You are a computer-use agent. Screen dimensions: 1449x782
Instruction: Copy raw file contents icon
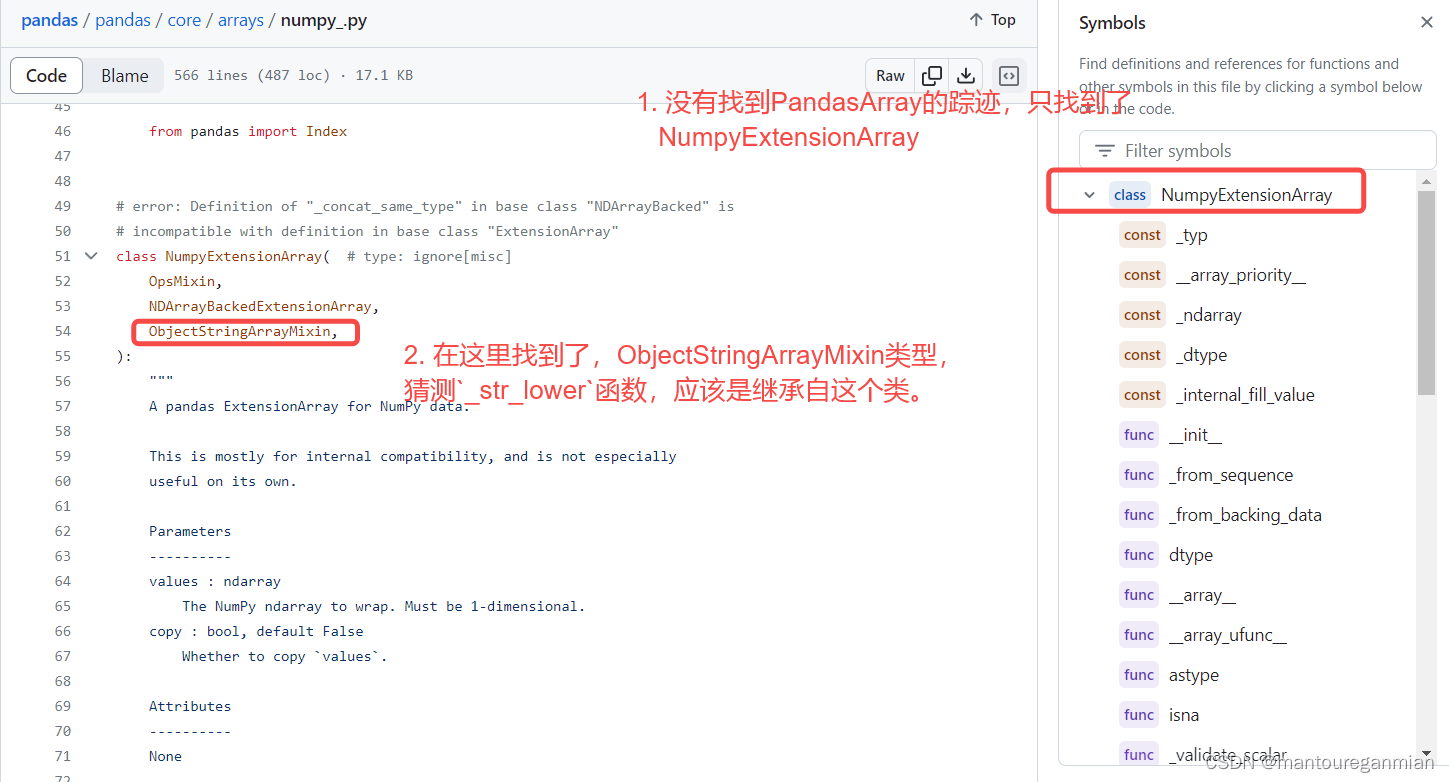coord(932,76)
